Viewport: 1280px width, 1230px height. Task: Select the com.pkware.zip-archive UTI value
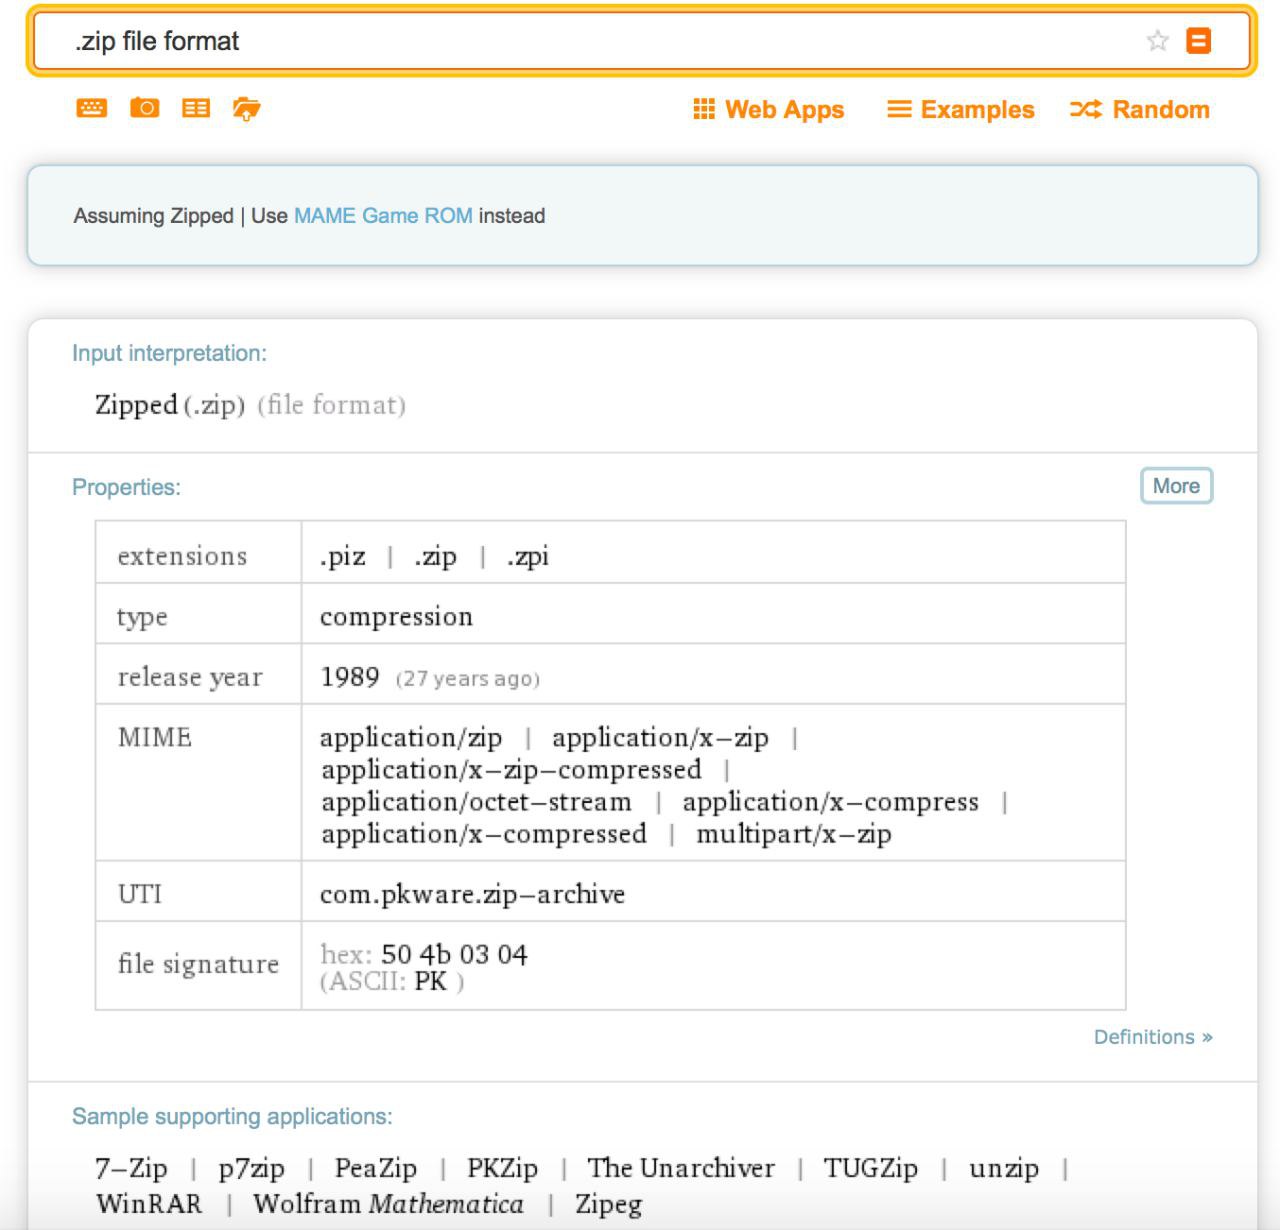coord(472,894)
